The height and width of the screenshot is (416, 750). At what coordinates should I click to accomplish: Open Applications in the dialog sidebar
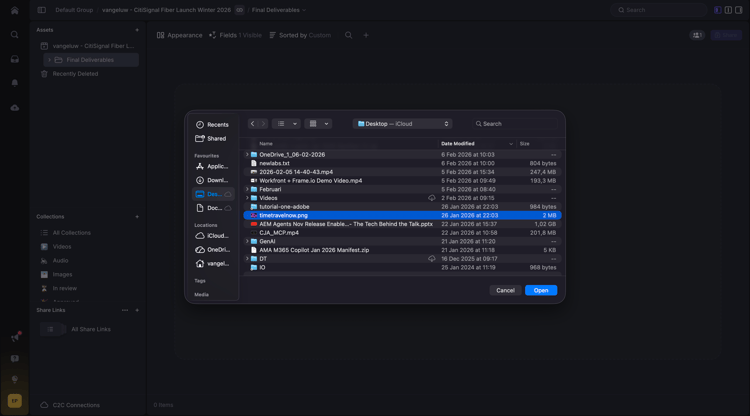coord(212,166)
